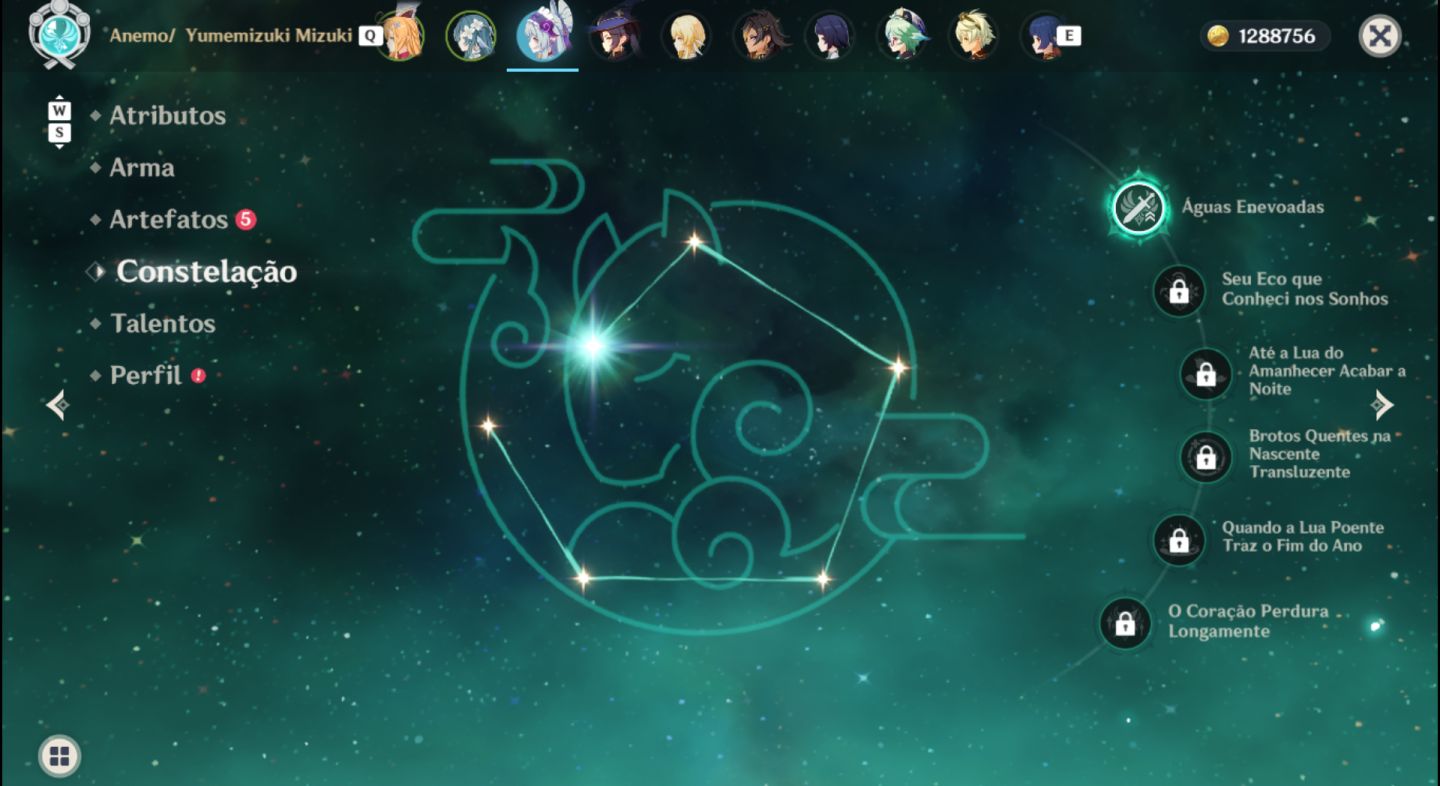
Task: Open the Arma section
Action: [x=141, y=167]
